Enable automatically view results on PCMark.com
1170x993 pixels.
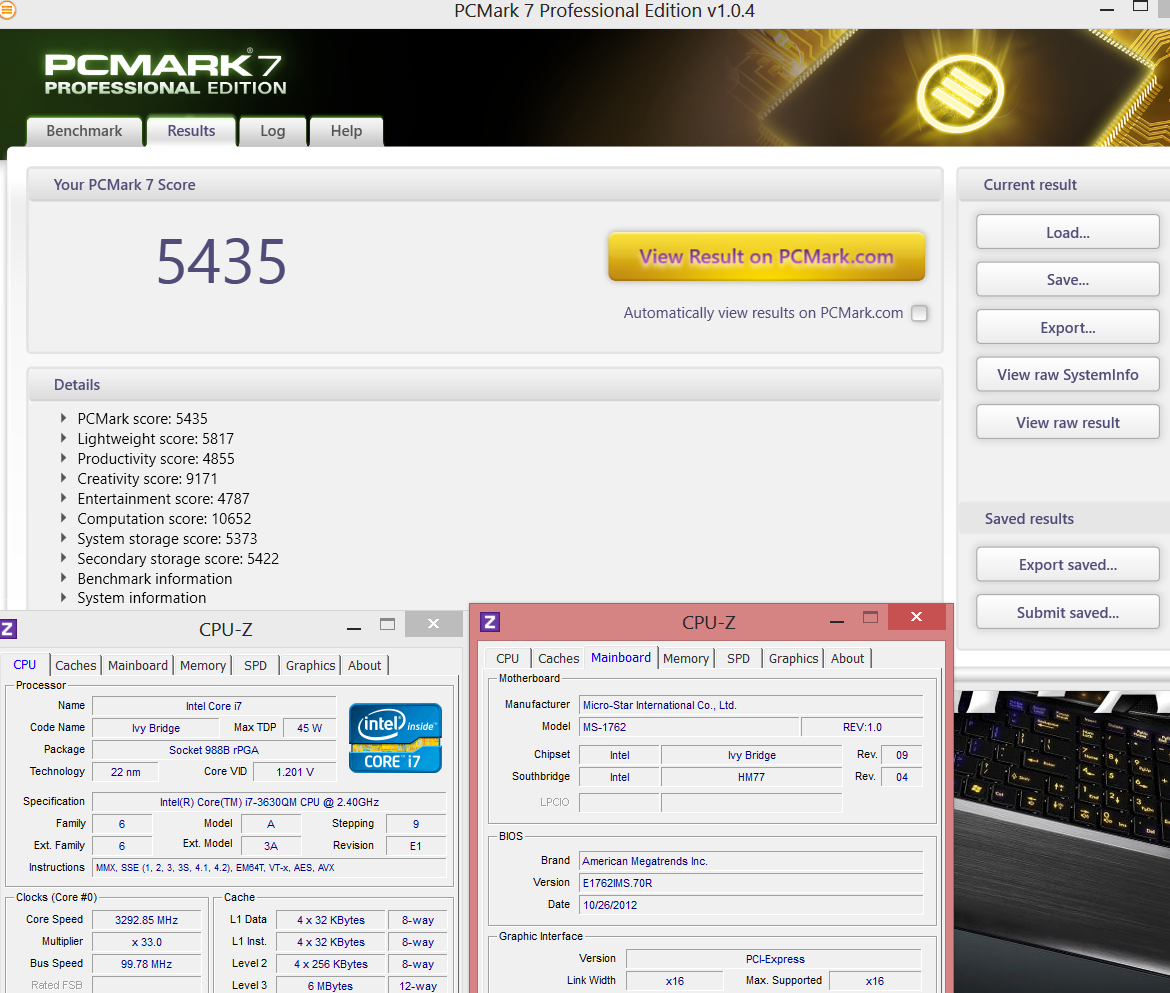coord(919,313)
